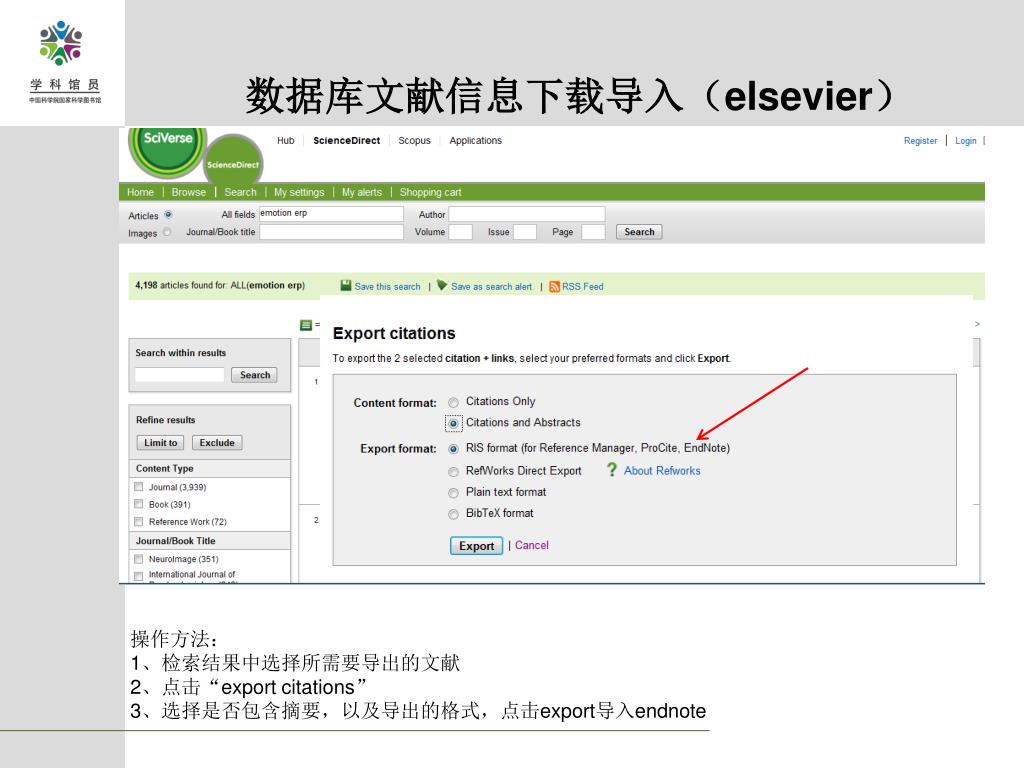The width and height of the screenshot is (1024, 768).
Task: Click Cancel in export dialog
Action: (x=532, y=545)
